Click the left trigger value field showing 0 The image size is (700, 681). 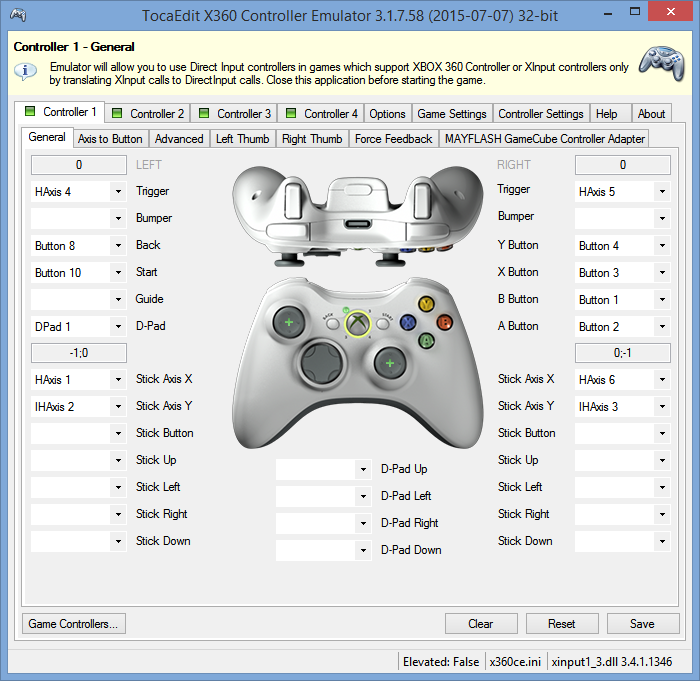(x=79, y=165)
